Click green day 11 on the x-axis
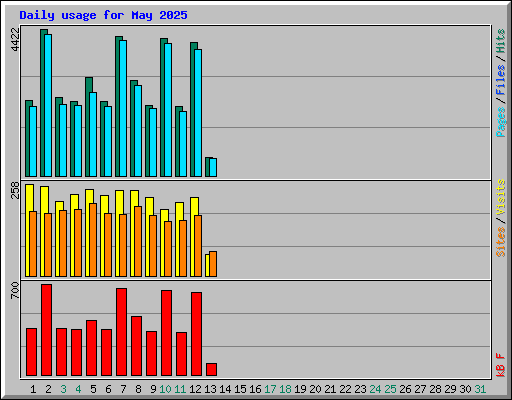This screenshot has height=400, width=512. pos(180,389)
